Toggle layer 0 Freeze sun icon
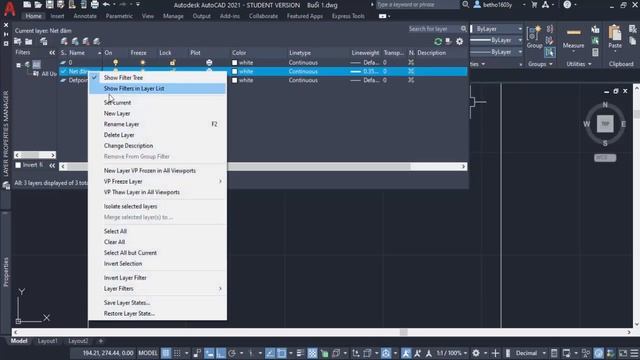 point(142,62)
